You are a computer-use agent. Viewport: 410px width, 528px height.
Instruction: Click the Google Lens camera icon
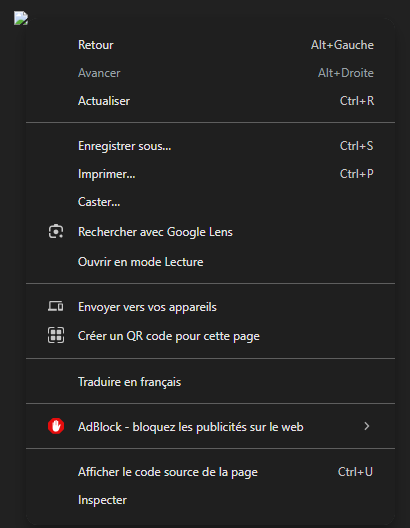(56, 232)
